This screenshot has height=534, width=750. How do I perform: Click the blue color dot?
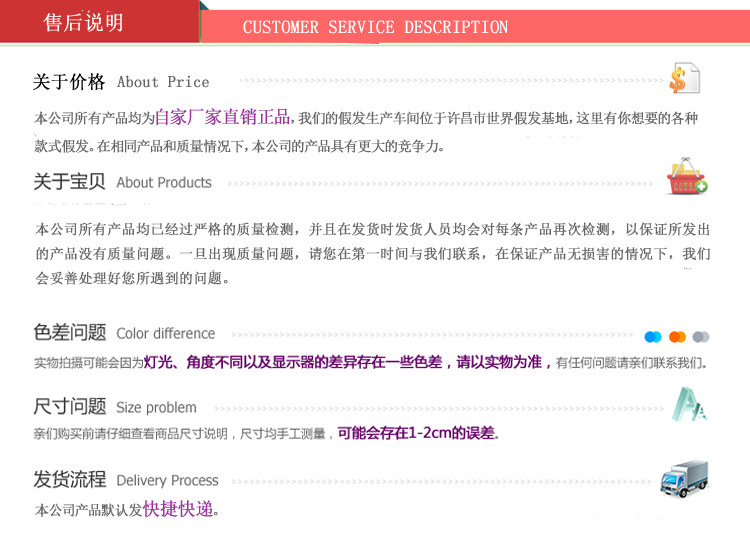(653, 337)
